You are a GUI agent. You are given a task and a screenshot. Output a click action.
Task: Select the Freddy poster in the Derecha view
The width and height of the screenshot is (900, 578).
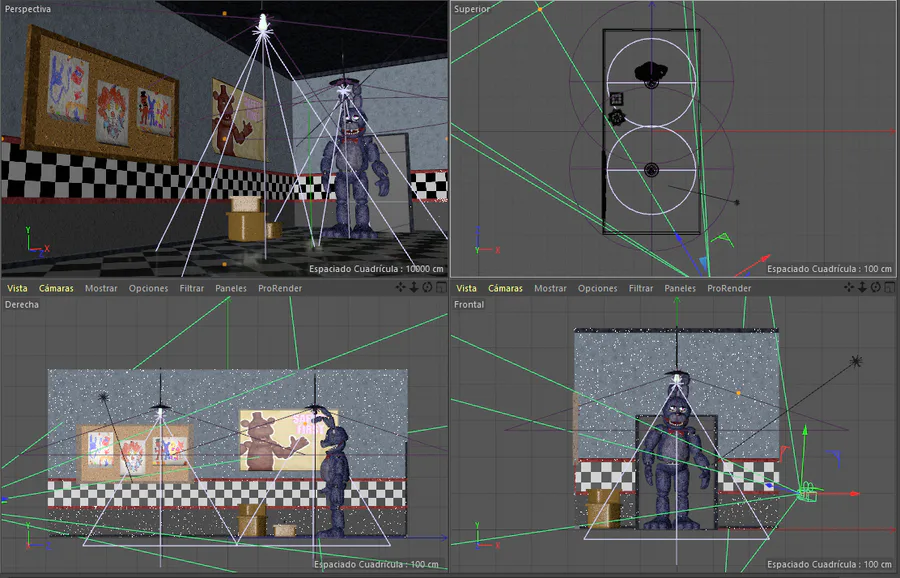pos(288,440)
